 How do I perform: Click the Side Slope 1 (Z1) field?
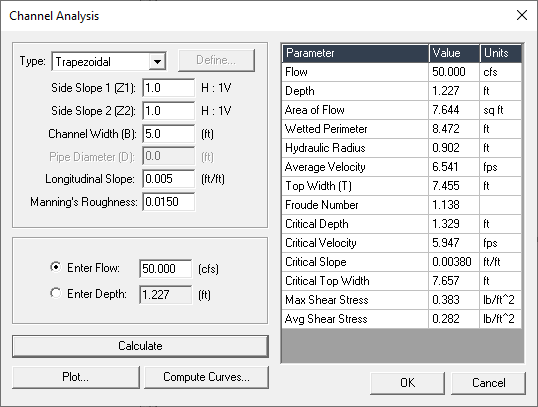pyautogui.click(x=168, y=88)
